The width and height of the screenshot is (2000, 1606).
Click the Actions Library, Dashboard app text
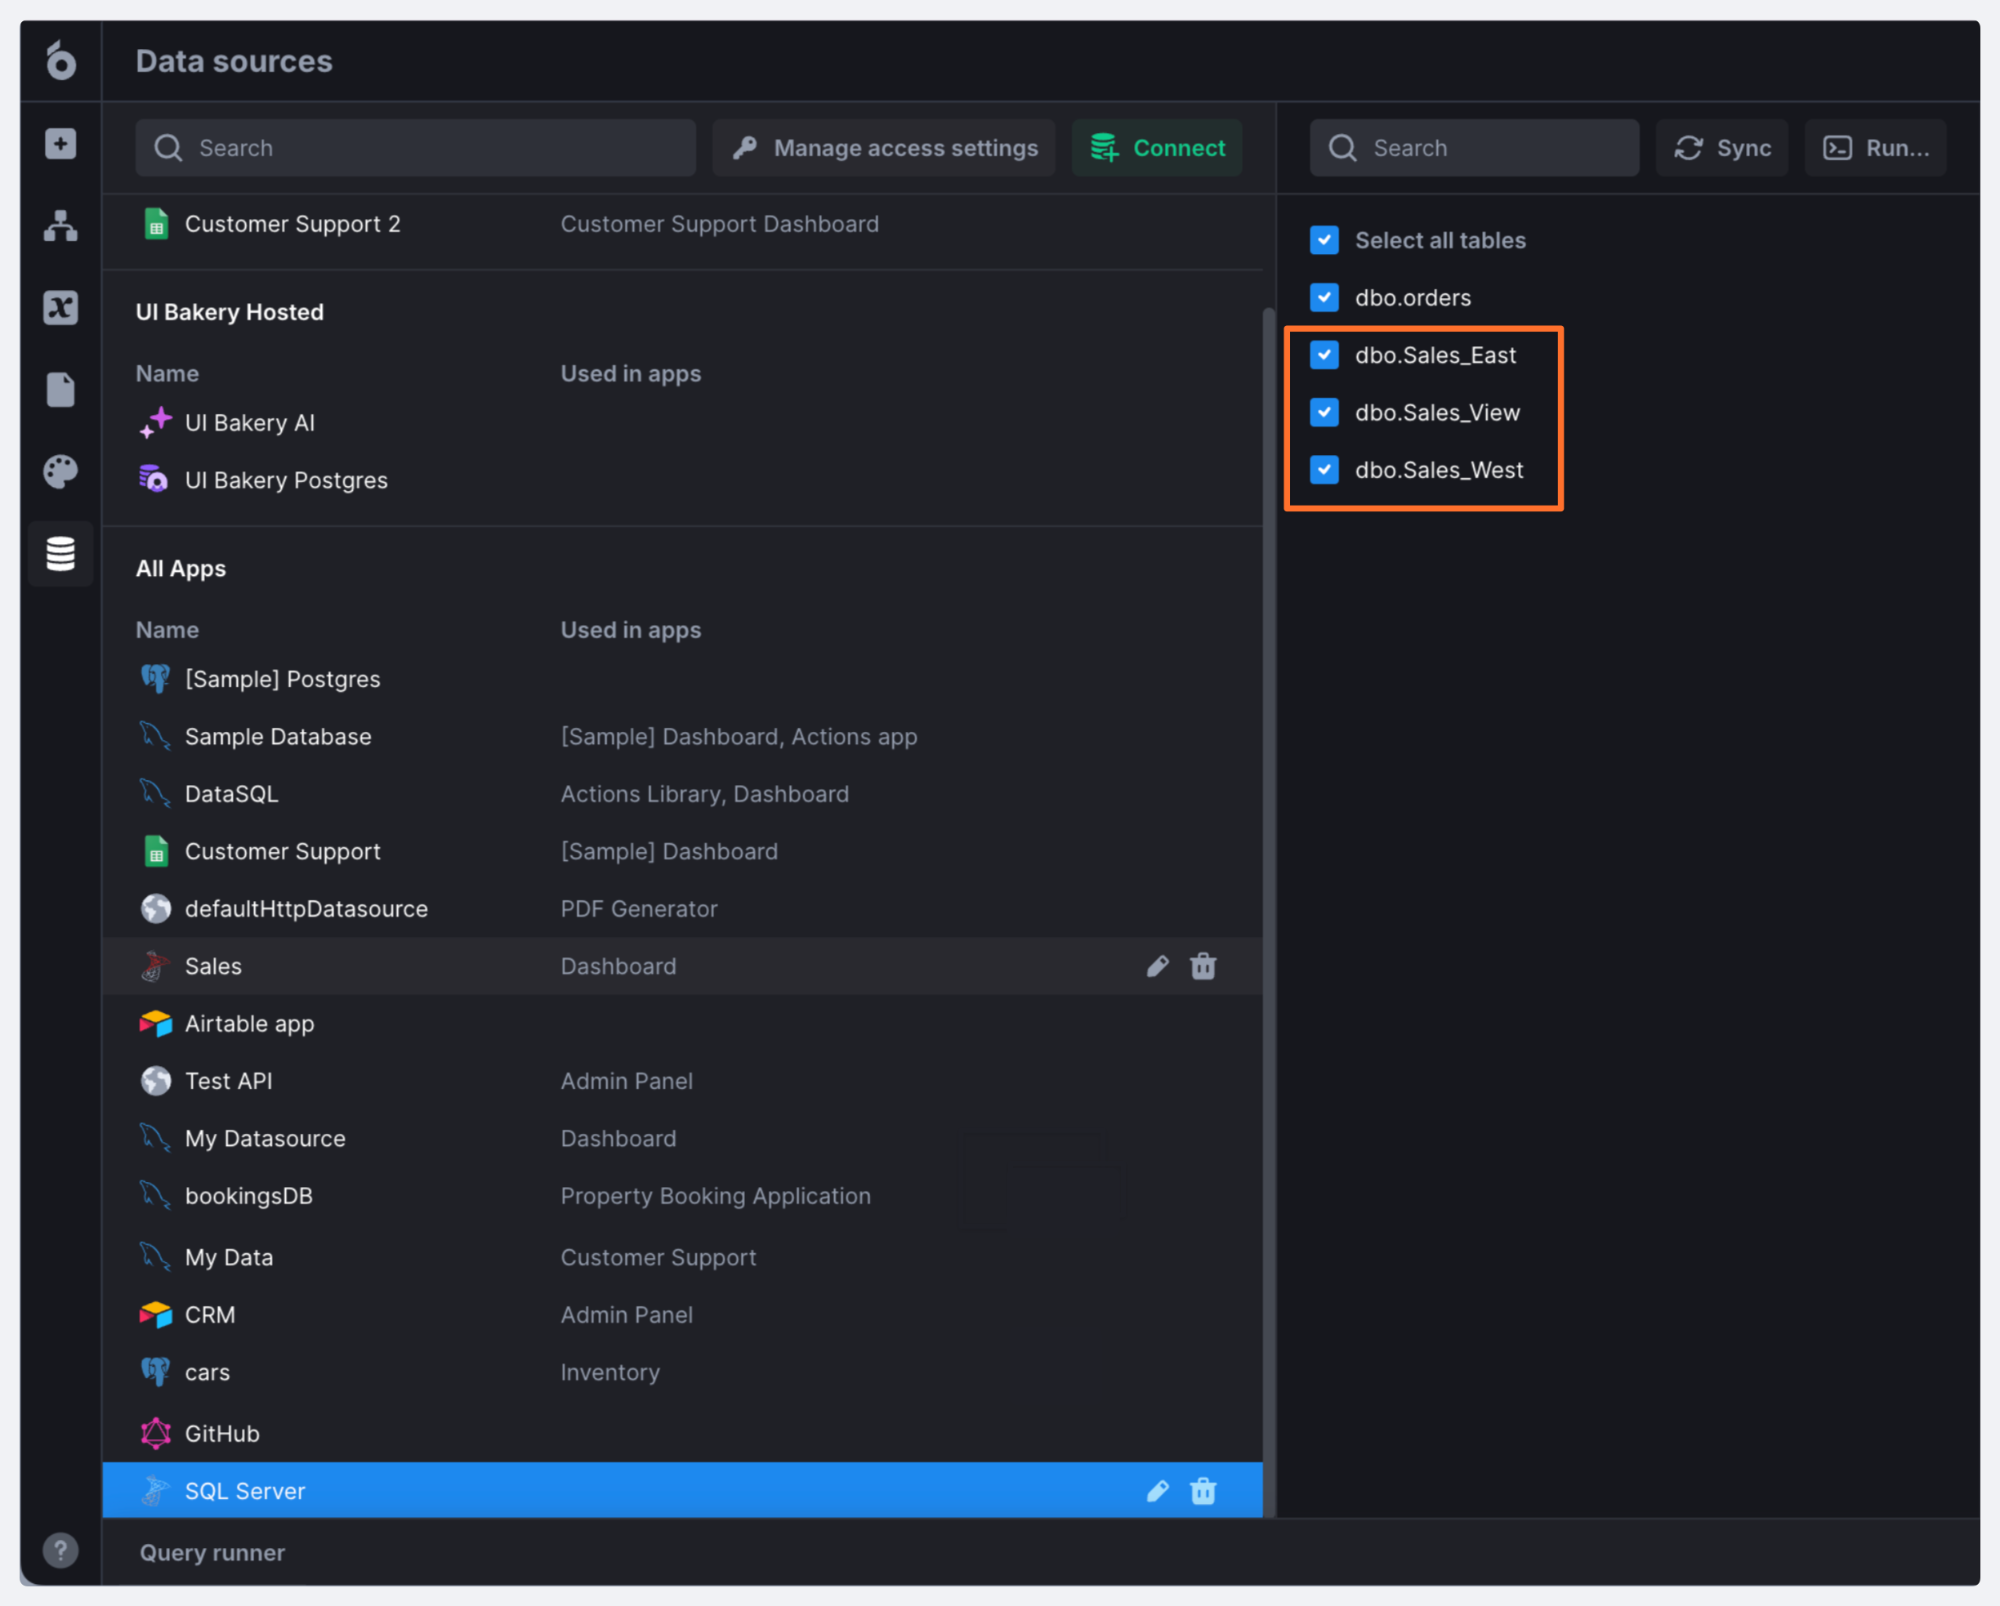click(x=704, y=794)
